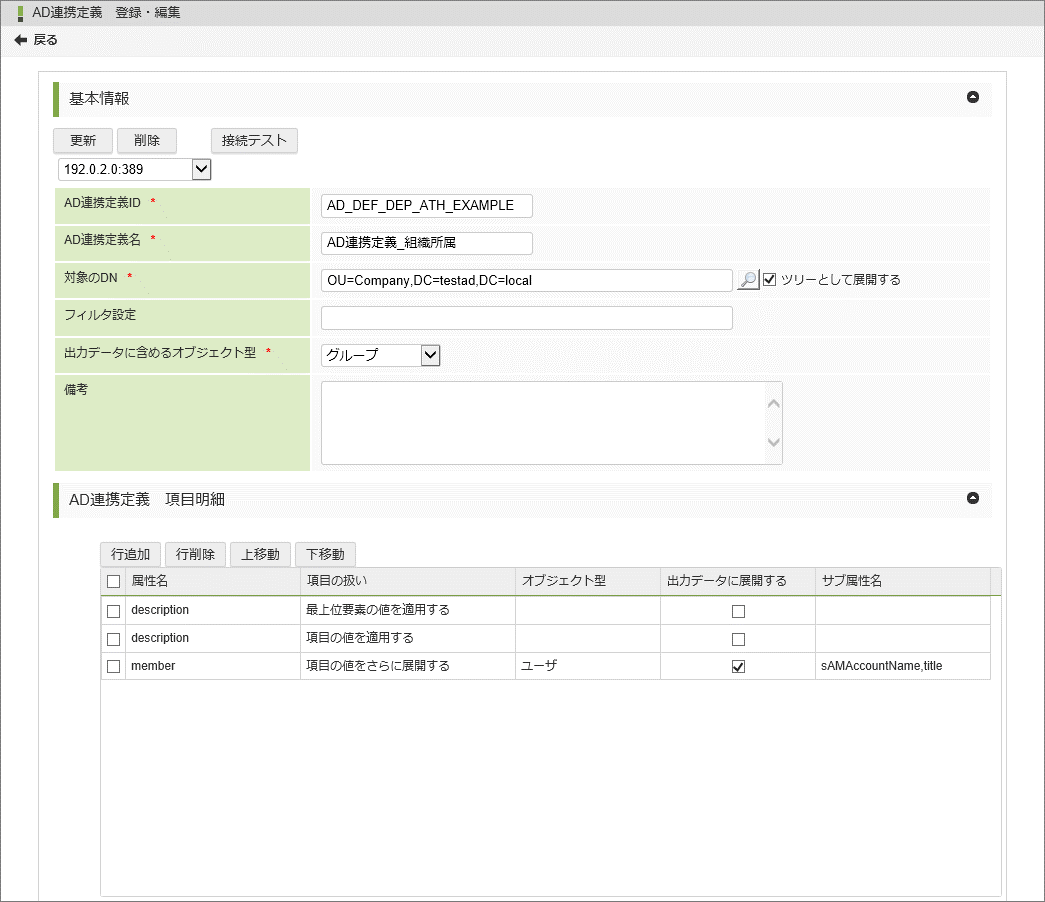Viewport: 1045px width, 902px height.
Task: Add a row with 行追加
Action: pos(130,554)
